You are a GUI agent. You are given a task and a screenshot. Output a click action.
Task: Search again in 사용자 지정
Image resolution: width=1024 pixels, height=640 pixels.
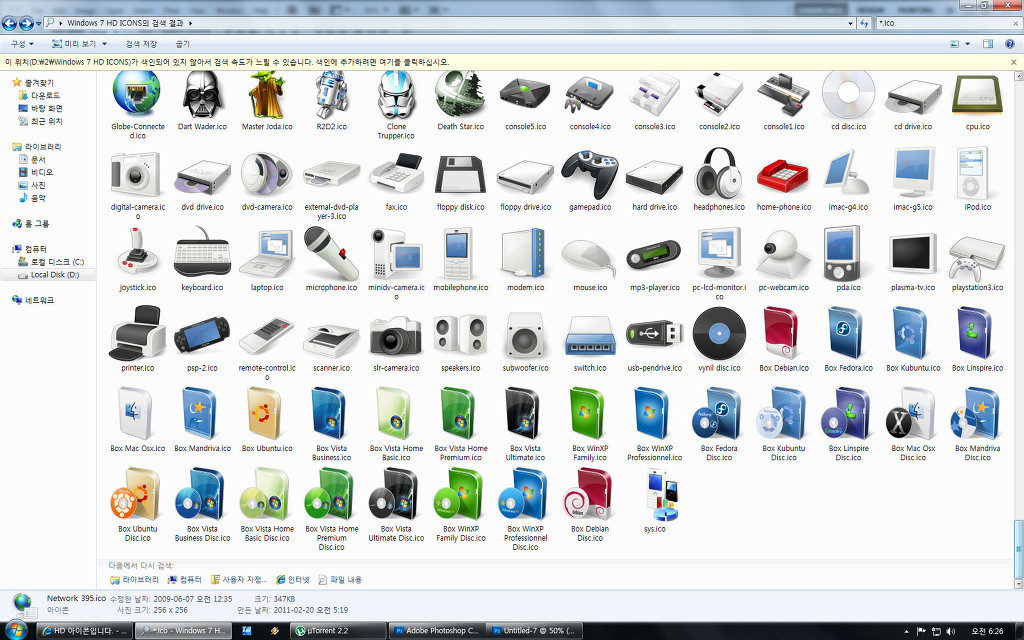coord(239,579)
